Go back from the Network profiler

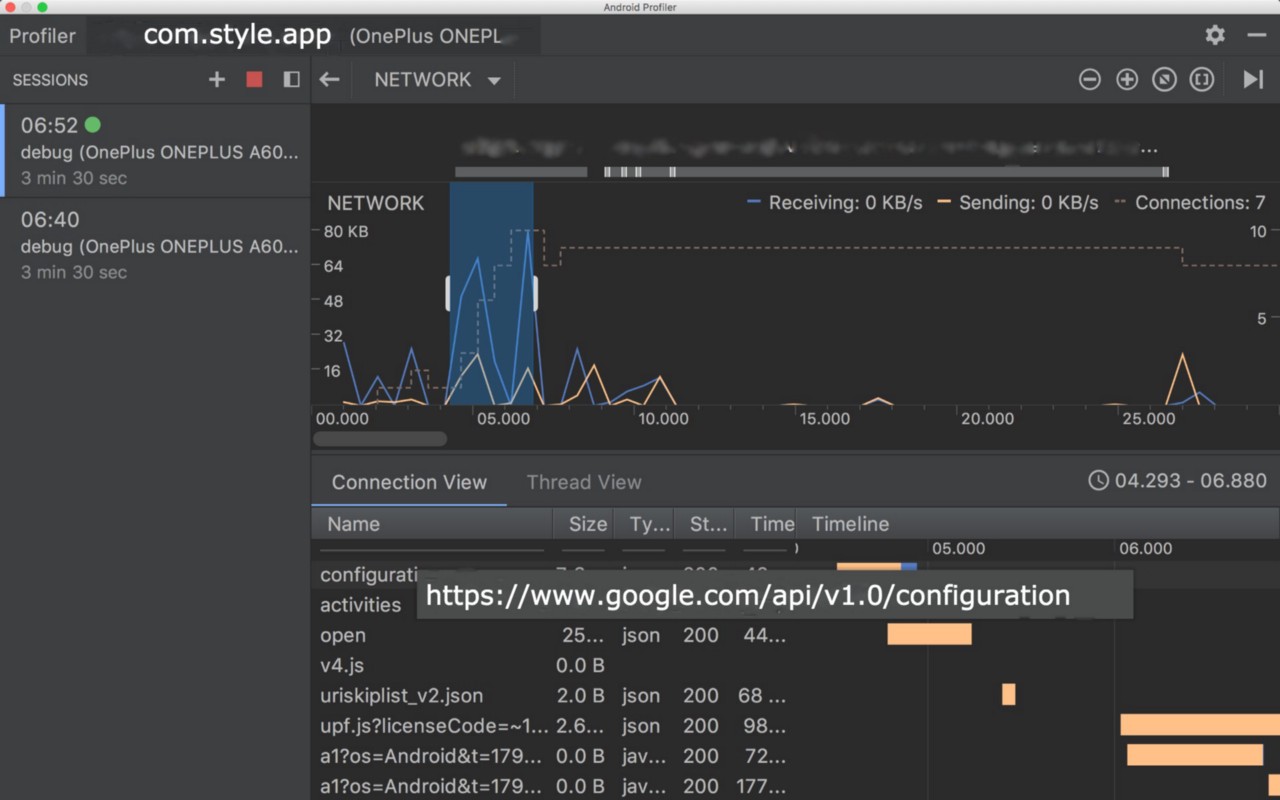click(330, 79)
